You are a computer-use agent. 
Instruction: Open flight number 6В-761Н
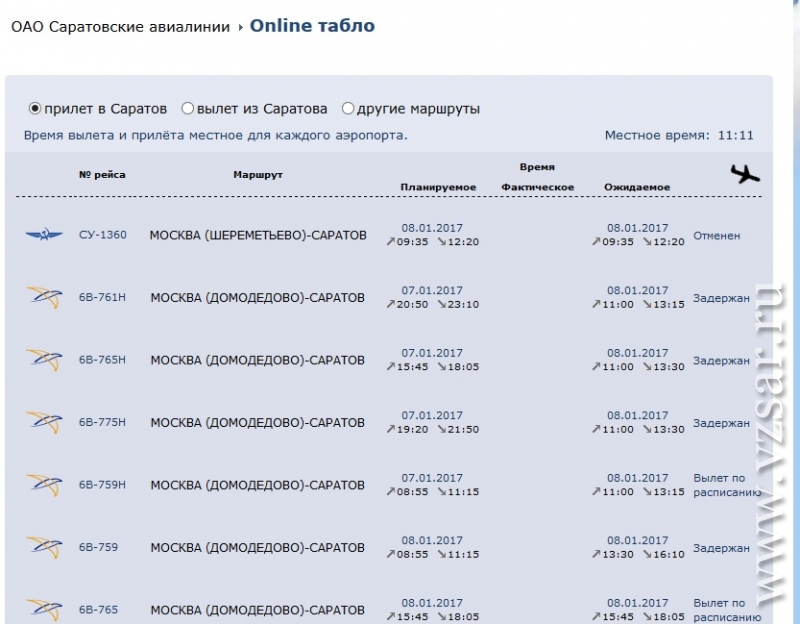102,297
